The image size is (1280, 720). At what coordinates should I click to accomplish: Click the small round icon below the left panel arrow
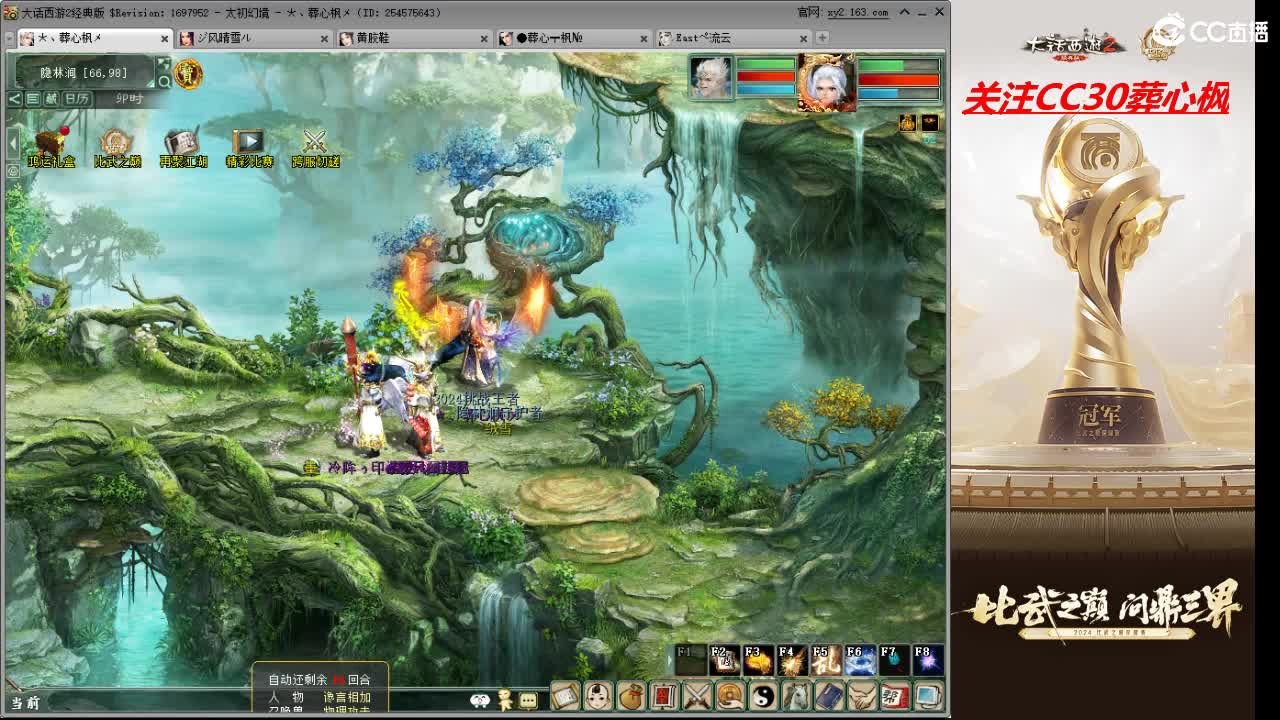(x=12, y=172)
